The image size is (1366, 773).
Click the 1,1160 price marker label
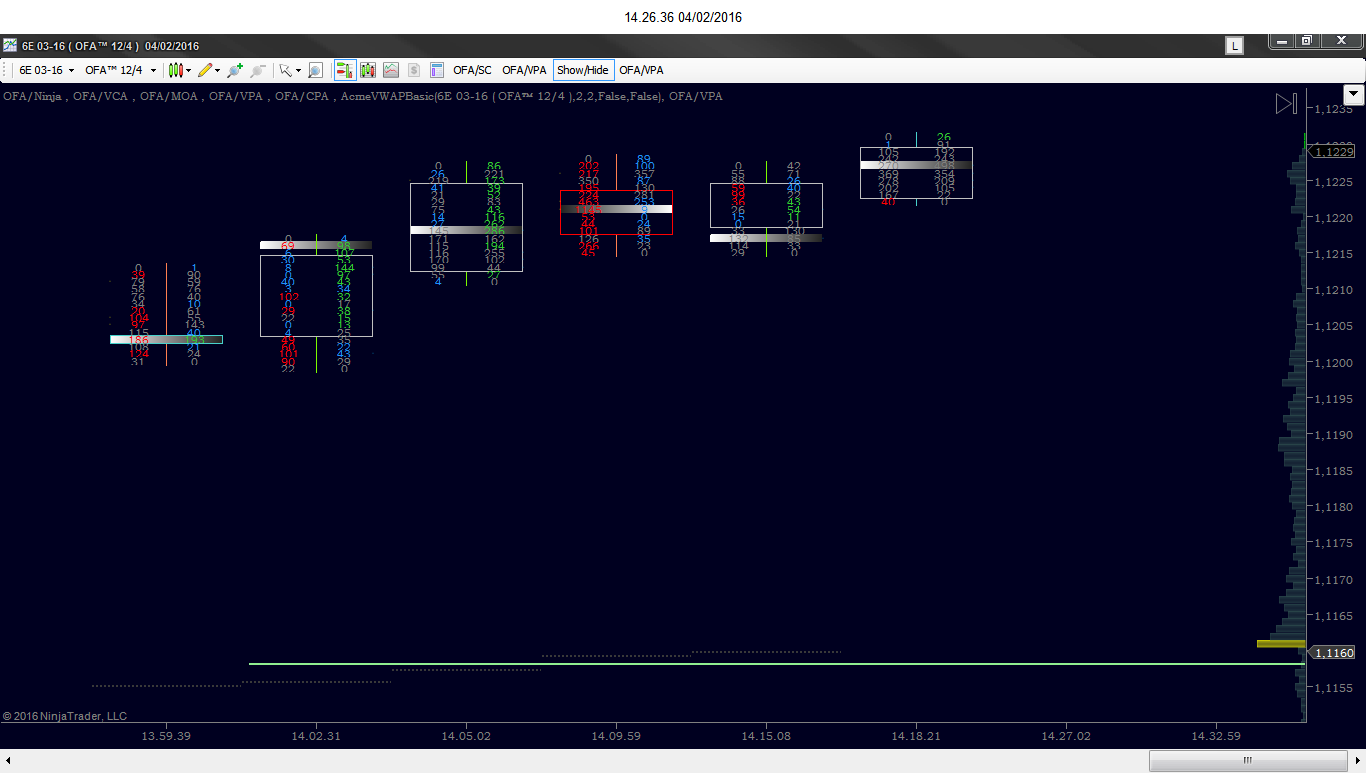(1333, 652)
